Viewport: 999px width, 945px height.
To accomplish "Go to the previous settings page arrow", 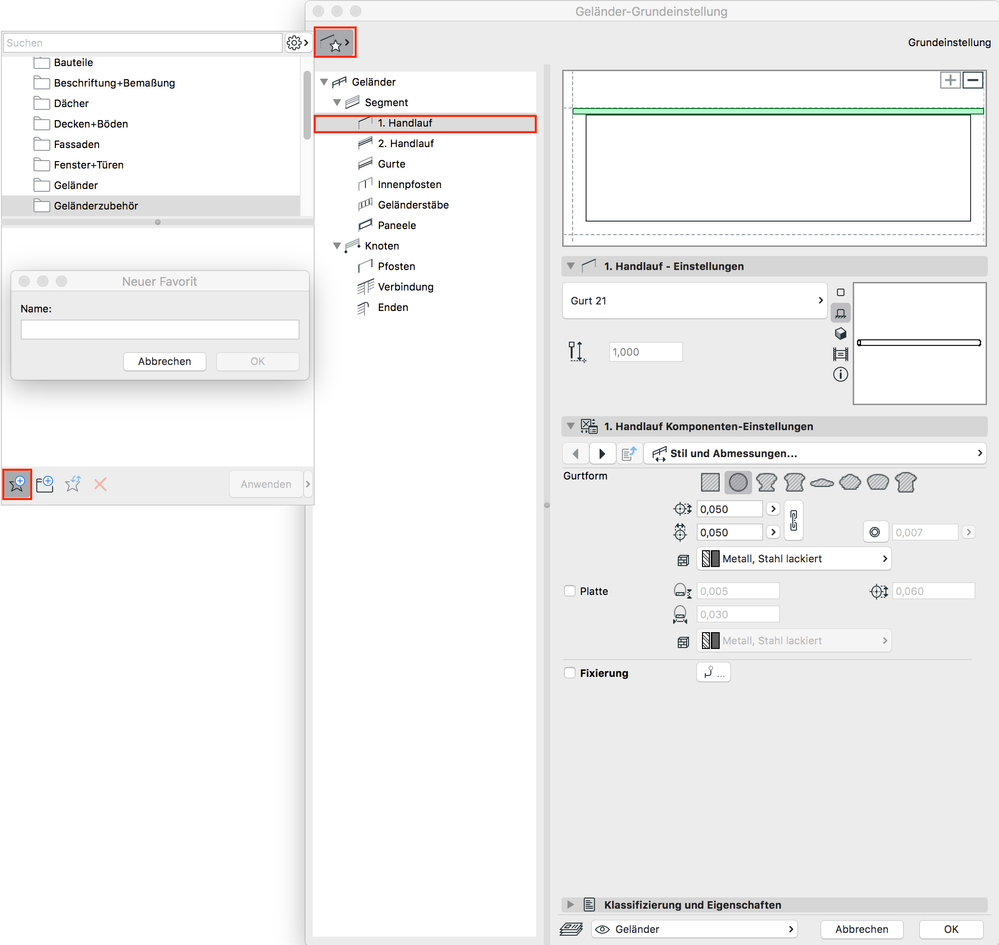I will (576, 454).
